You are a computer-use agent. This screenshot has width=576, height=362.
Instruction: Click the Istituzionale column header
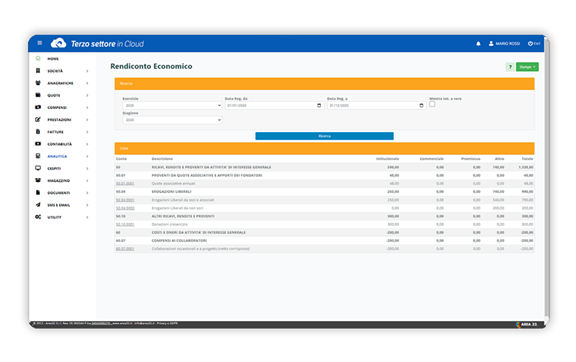[387, 159]
